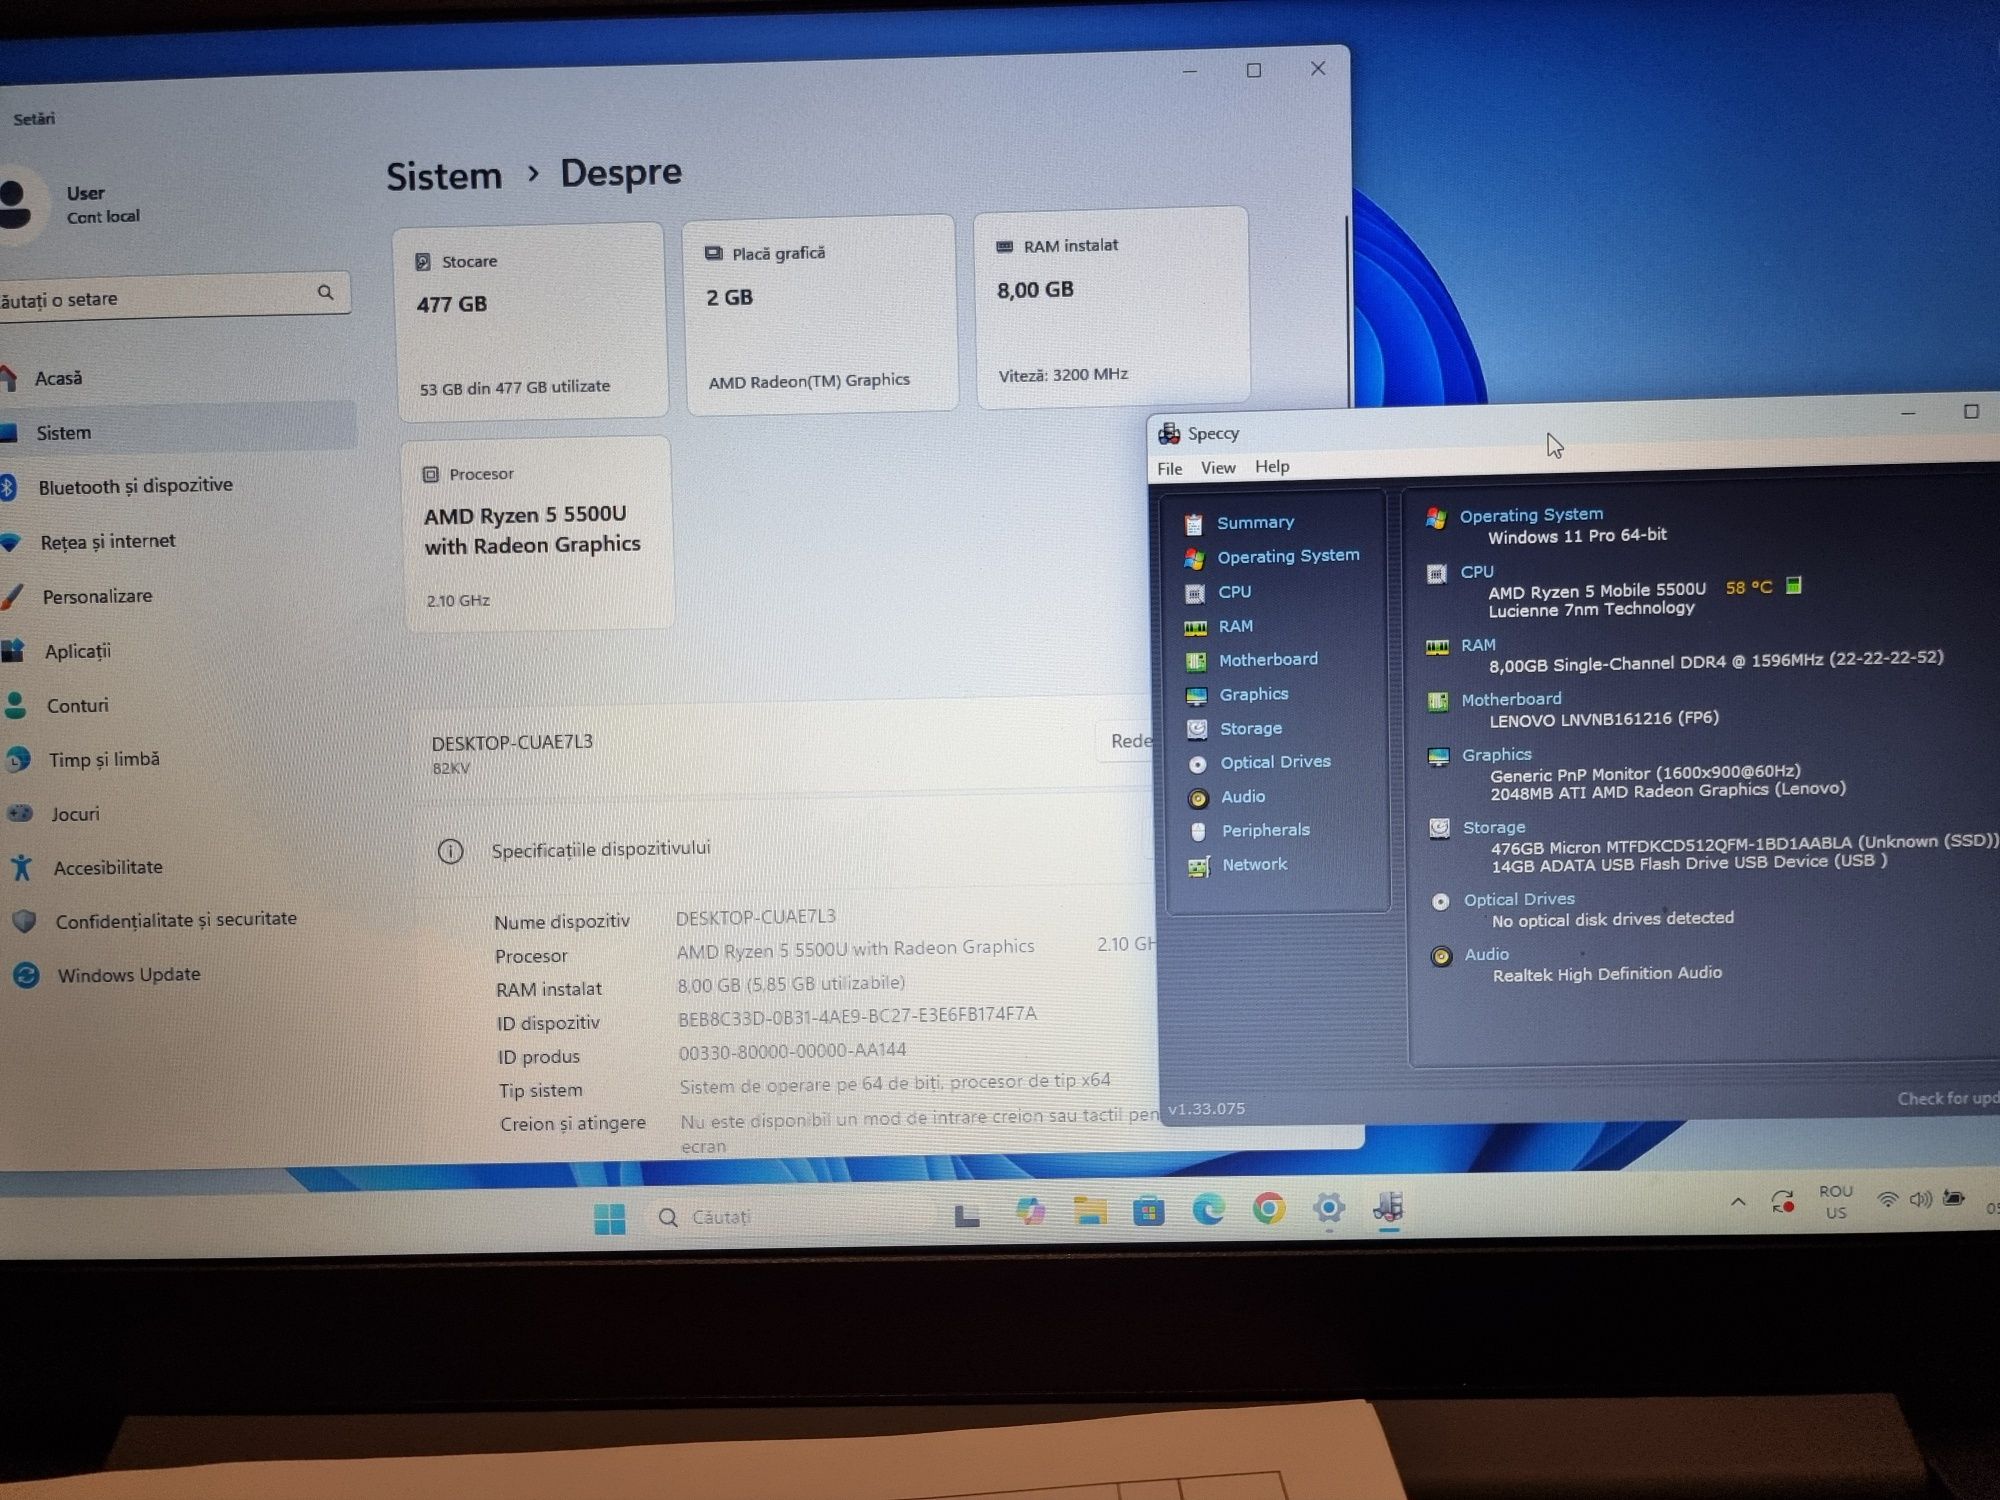Select Audio in Speccy sidebar
Screen dimensions: 2000x1500
(x=1243, y=797)
